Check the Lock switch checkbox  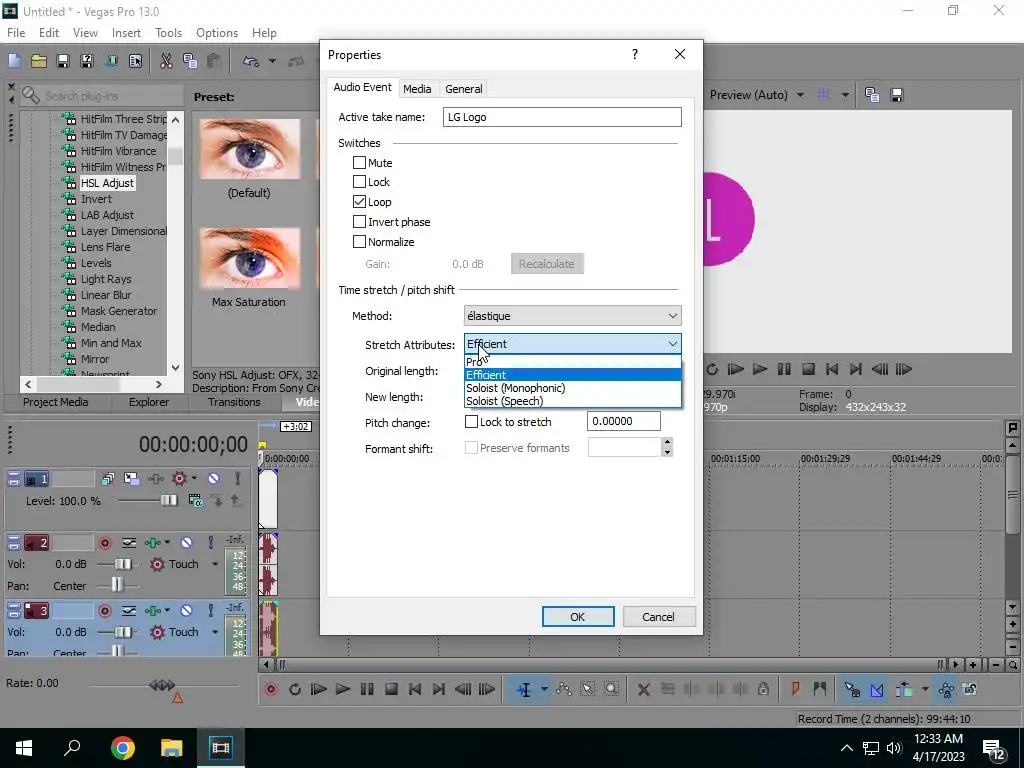(x=359, y=182)
